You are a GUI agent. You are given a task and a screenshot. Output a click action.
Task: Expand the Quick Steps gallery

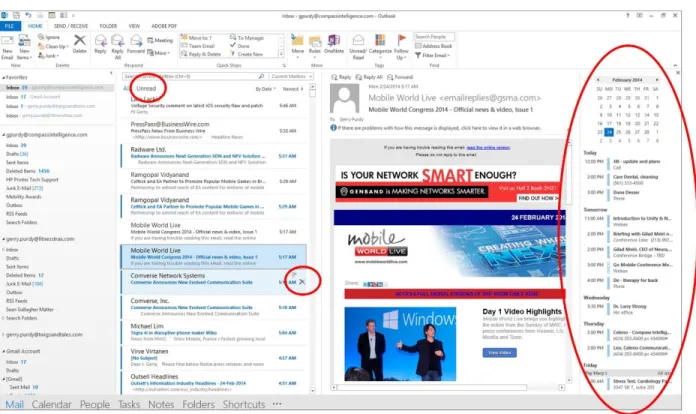[x=281, y=54]
